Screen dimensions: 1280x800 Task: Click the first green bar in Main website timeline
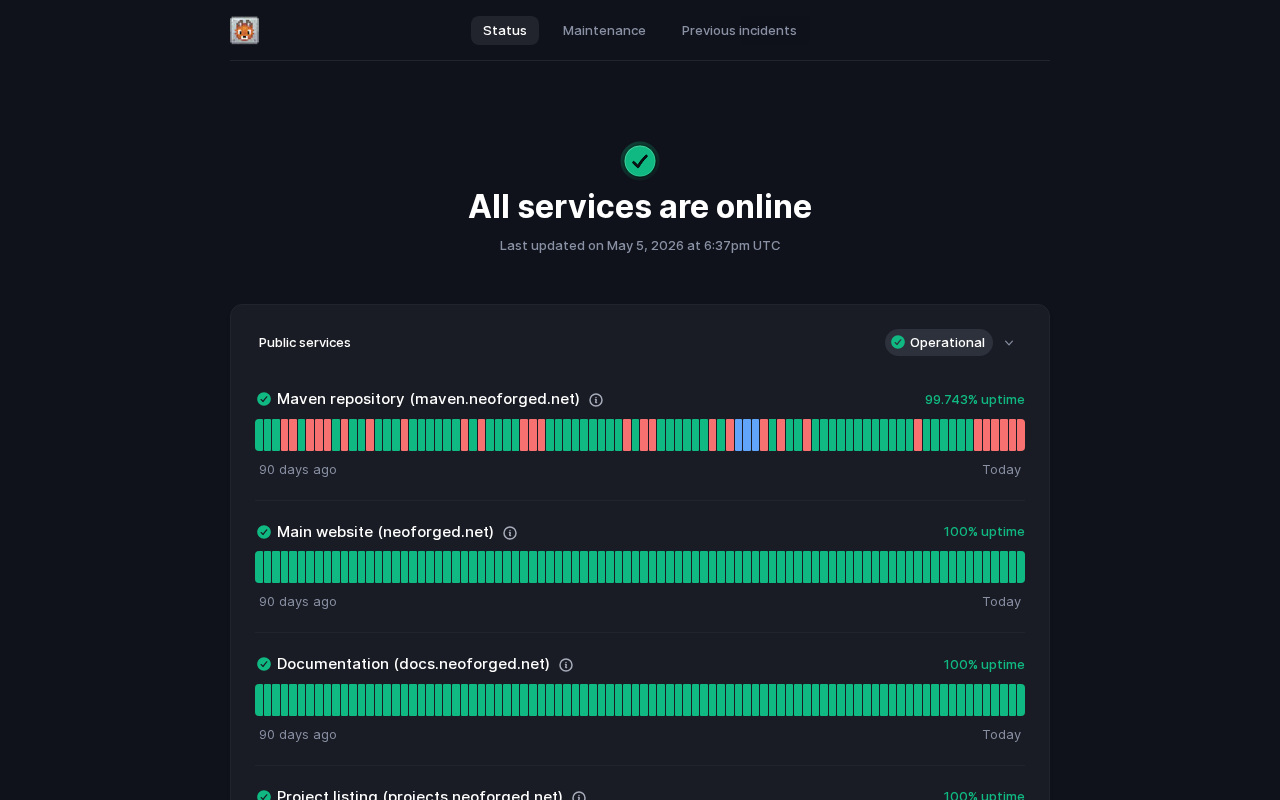pyautogui.click(x=259, y=567)
